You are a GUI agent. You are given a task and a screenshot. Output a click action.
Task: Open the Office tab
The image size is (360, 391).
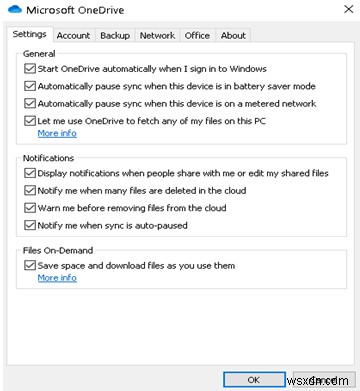click(197, 36)
